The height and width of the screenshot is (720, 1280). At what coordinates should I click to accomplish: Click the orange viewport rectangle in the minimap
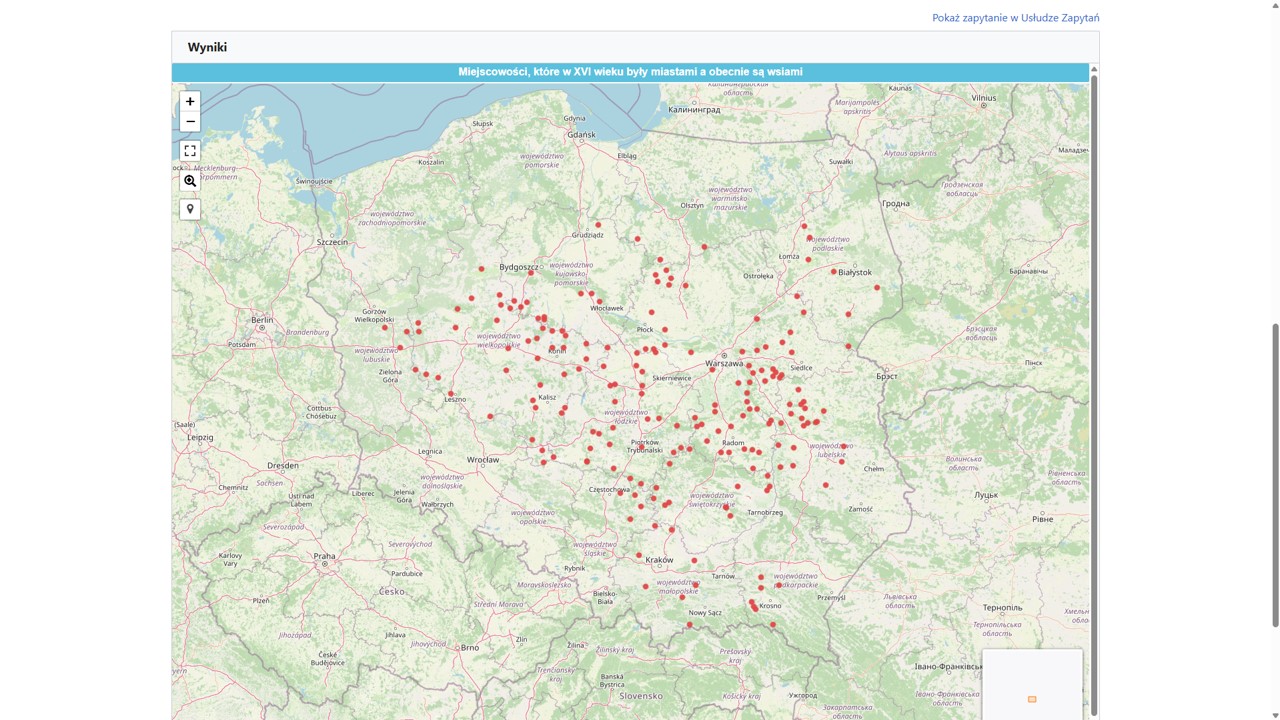point(1032,699)
